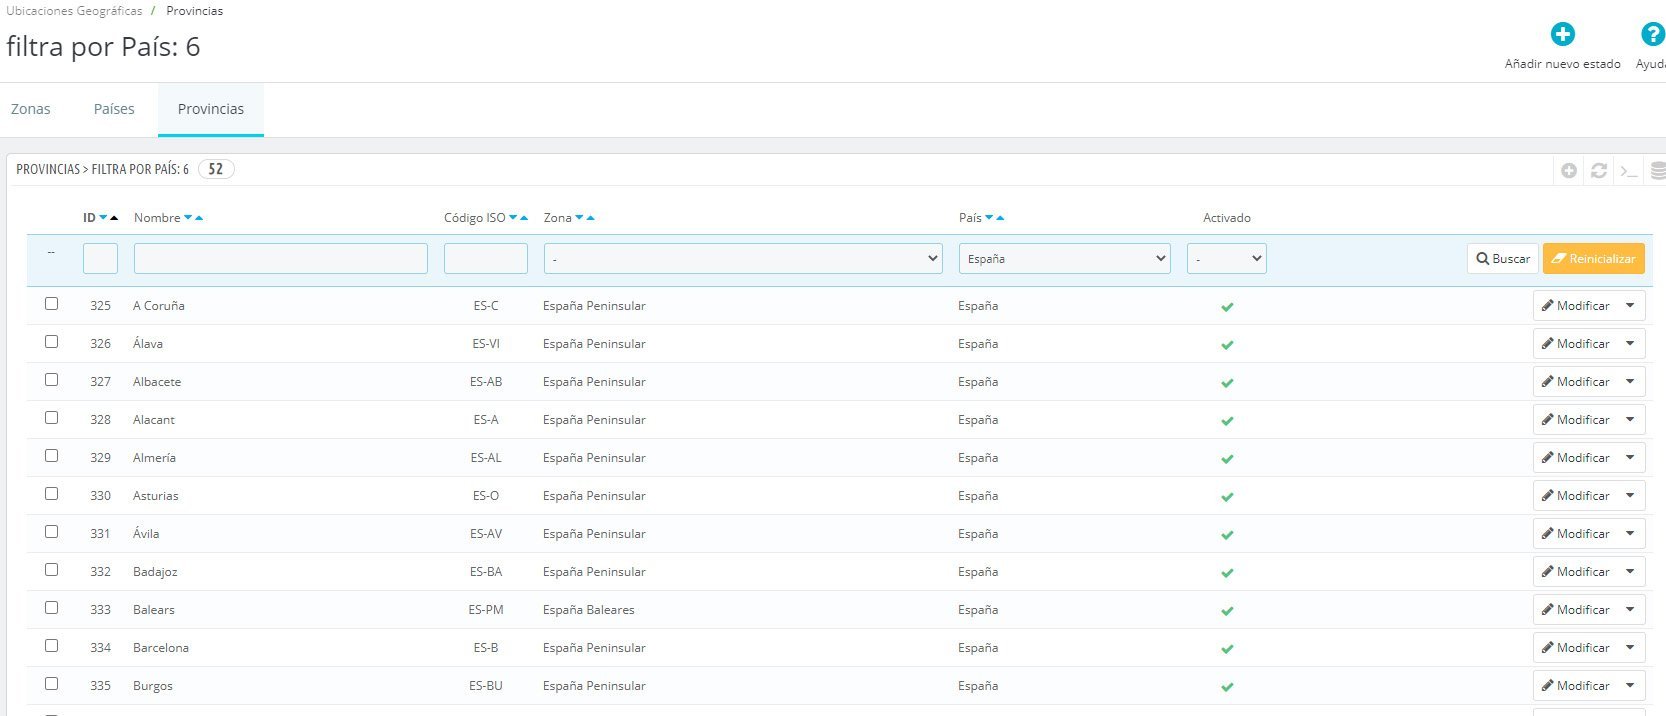Image resolution: width=1666 pixels, height=716 pixels.
Task: Switch to the Zonas tab
Action: (31, 109)
